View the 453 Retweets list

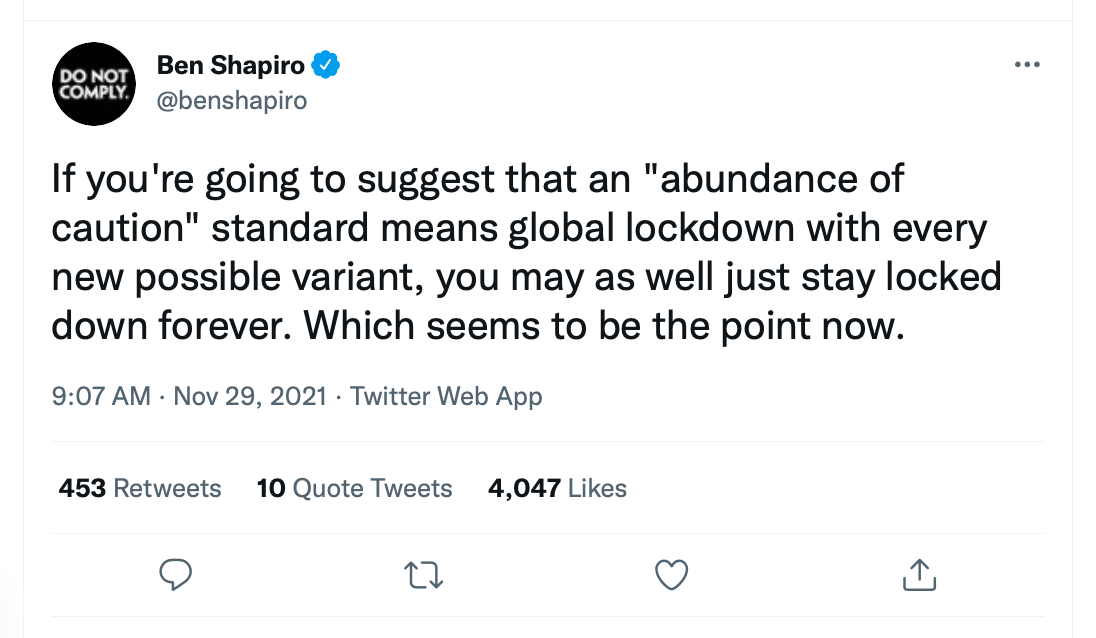pyautogui.click(x=140, y=488)
